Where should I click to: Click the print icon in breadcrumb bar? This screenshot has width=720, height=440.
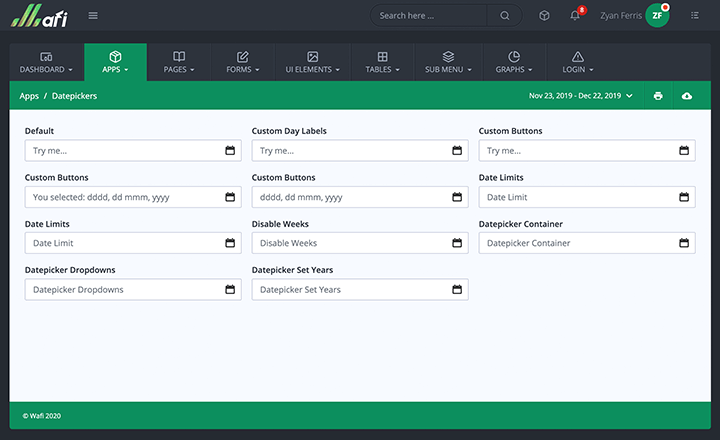tap(658, 96)
